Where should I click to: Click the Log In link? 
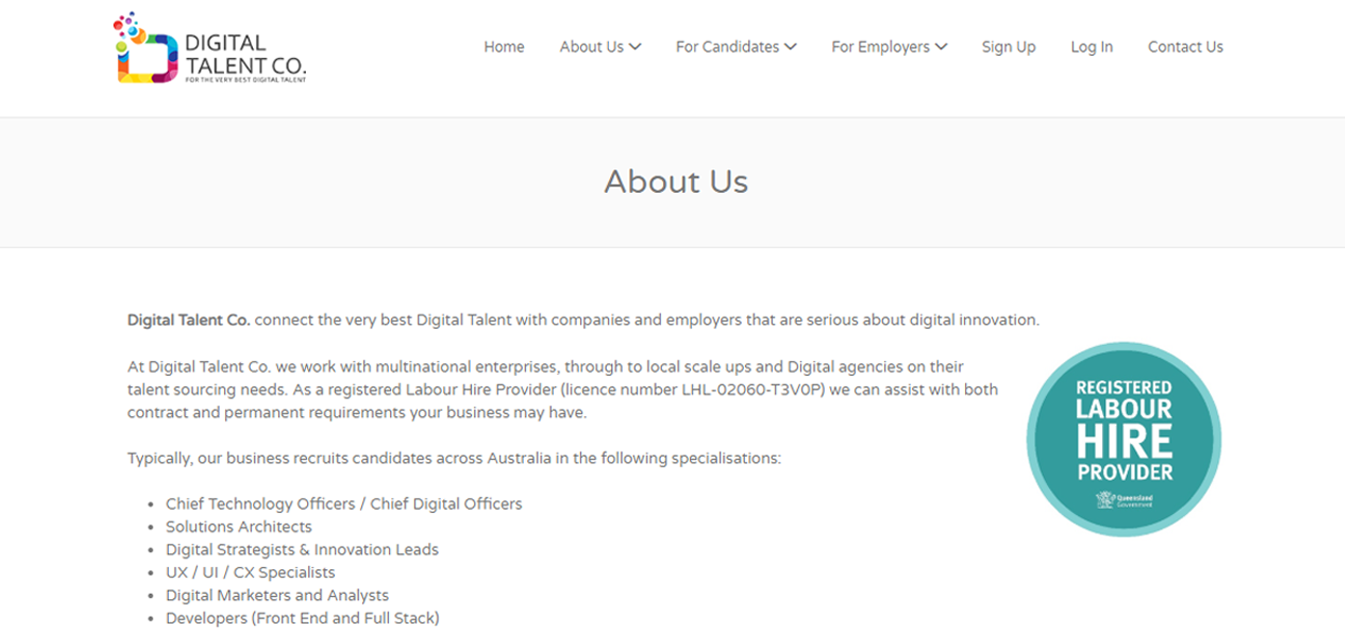pos(1092,47)
